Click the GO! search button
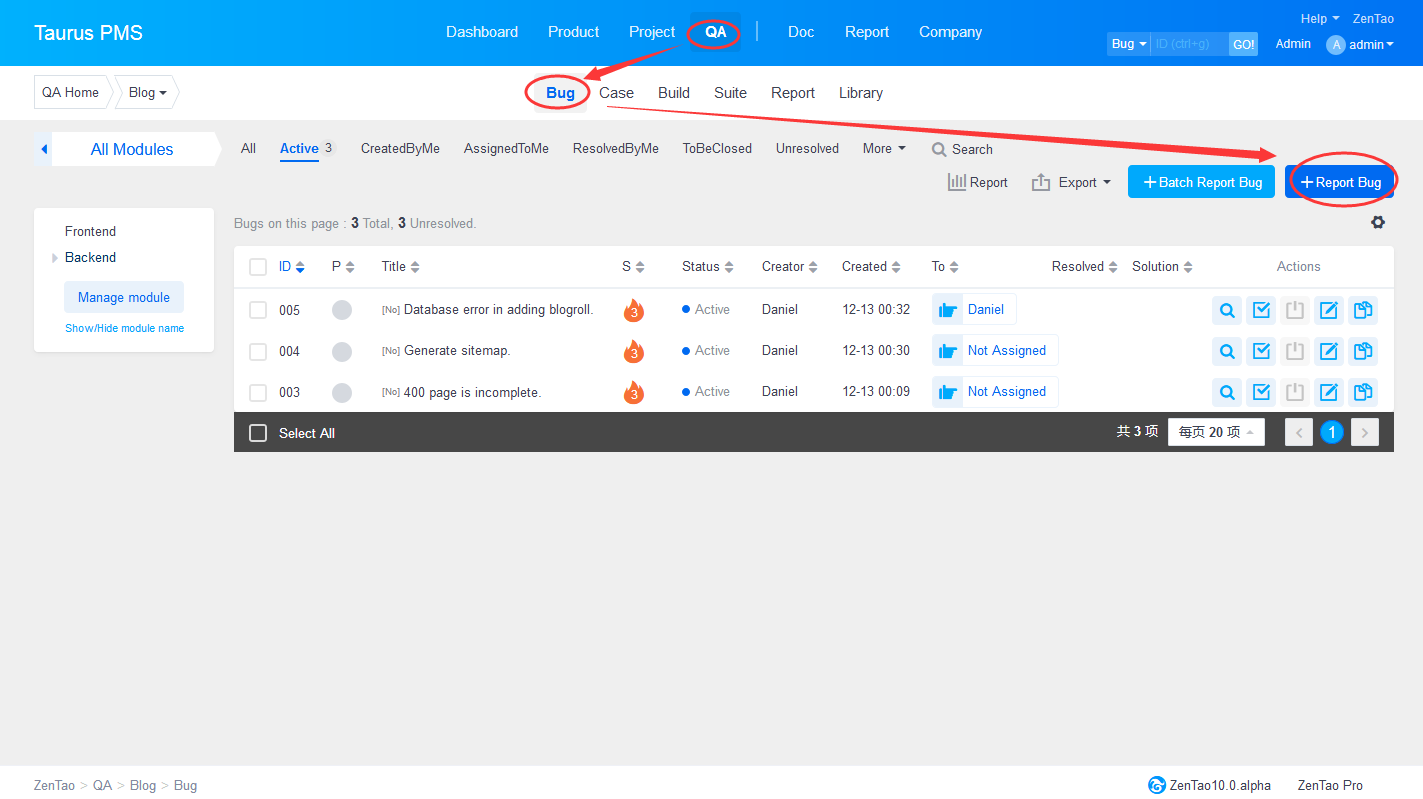The width and height of the screenshot is (1423, 799). coord(1243,44)
